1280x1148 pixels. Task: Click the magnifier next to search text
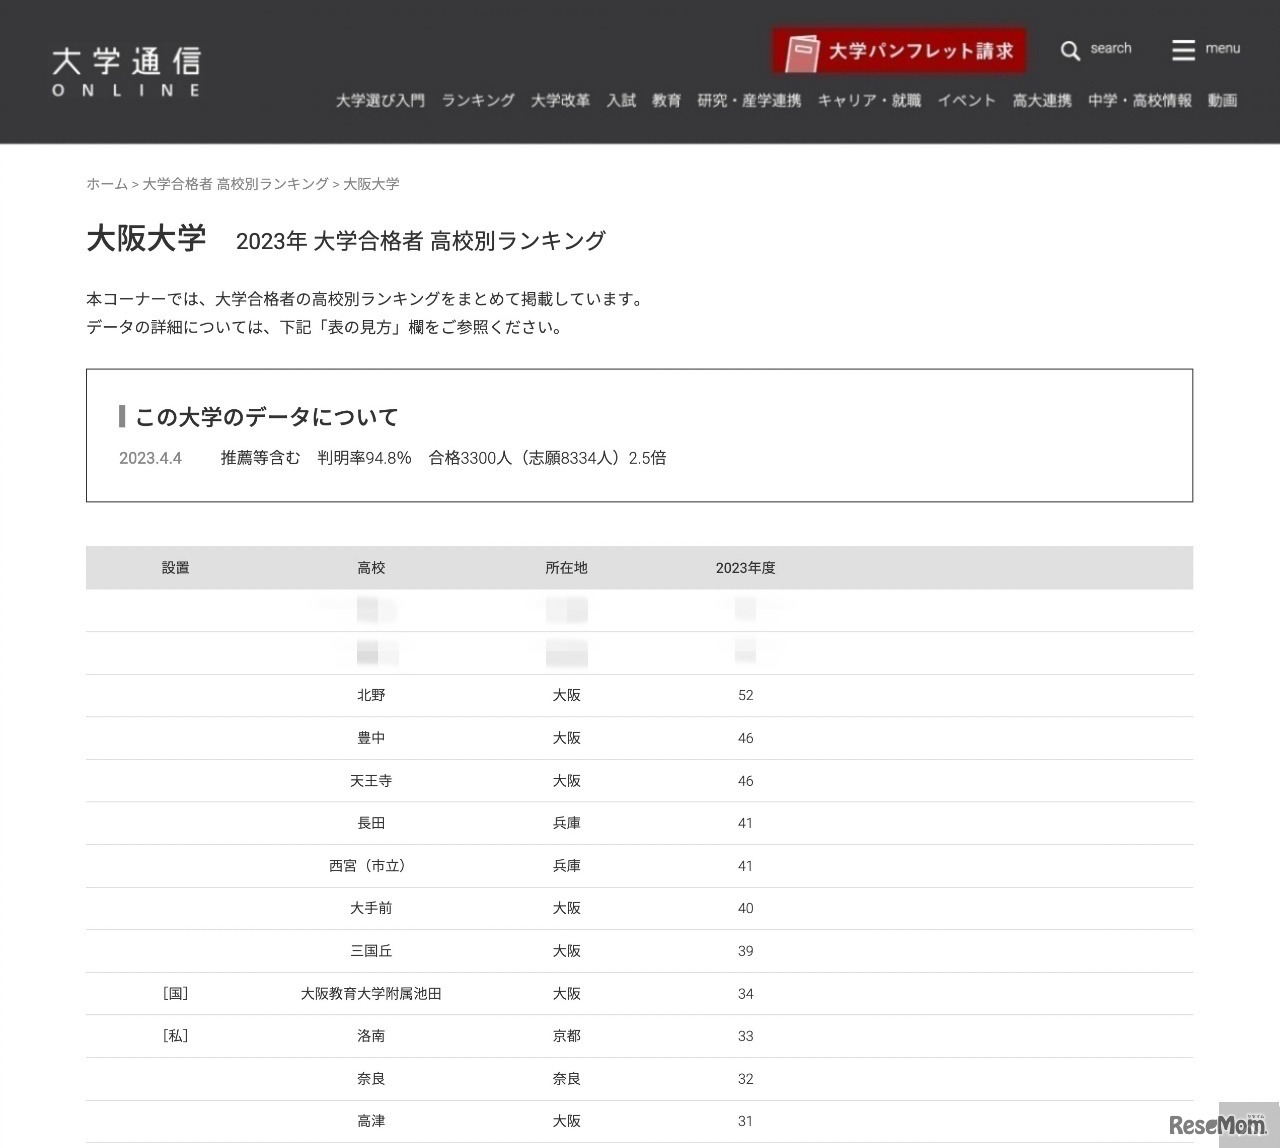click(x=1070, y=50)
